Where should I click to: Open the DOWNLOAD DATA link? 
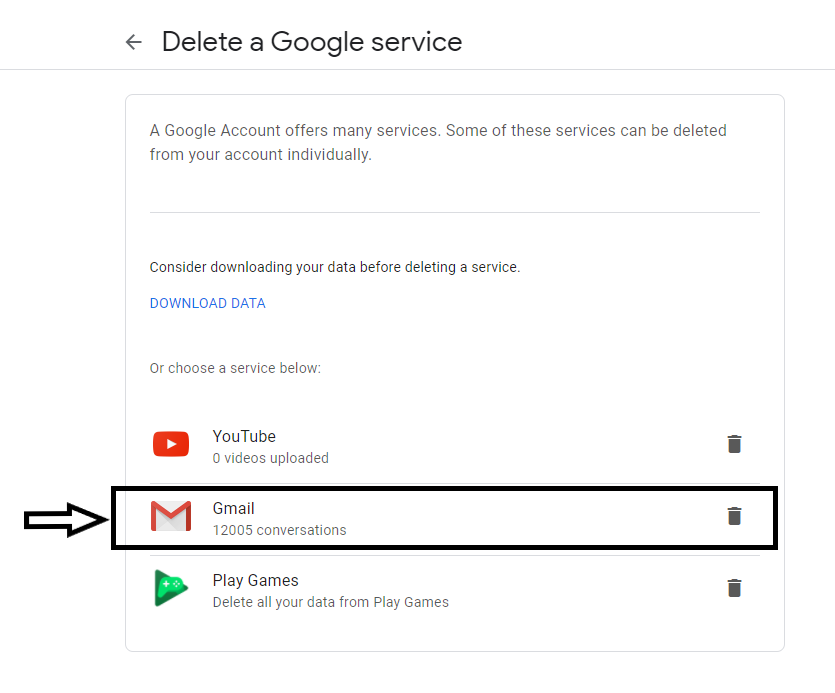click(208, 303)
